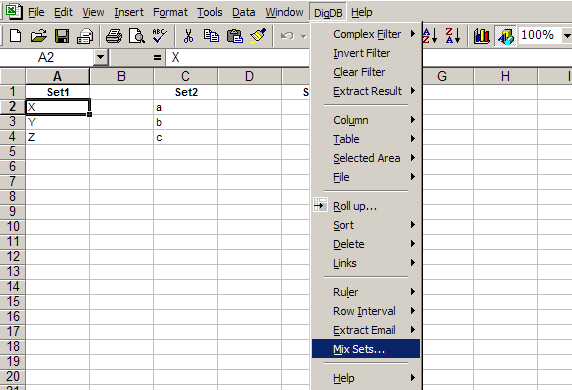572x390 pixels.
Task: Open the Chart Wizard icon
Action: 482,36
